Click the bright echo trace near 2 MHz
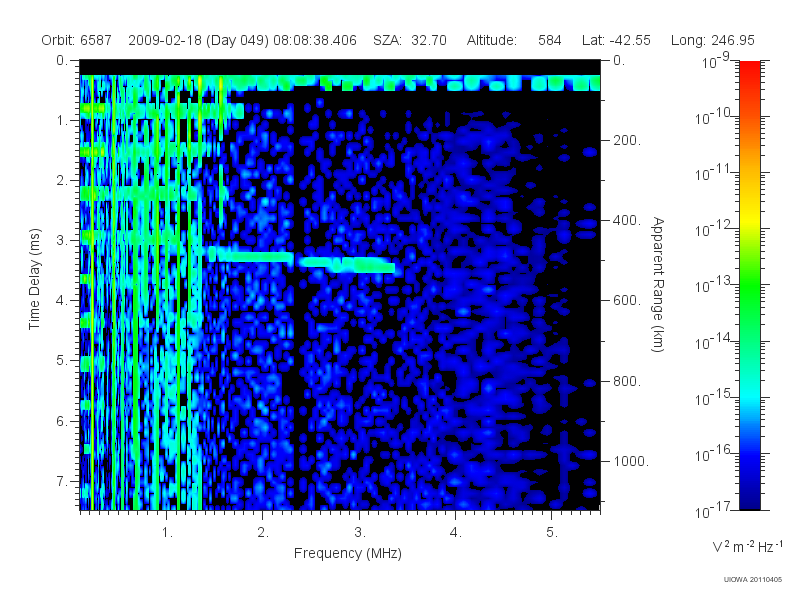Viewport: 800px width, 600px height. (251, 255)
